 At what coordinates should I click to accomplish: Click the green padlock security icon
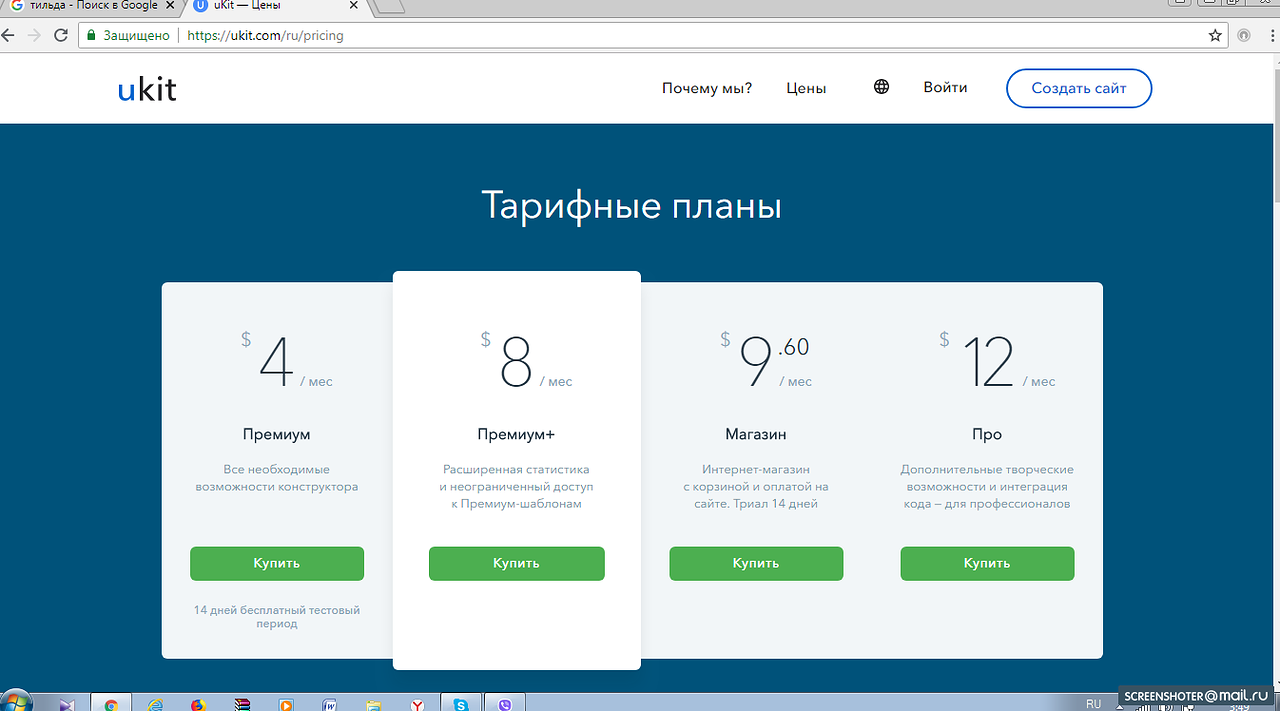coord(91,35)
